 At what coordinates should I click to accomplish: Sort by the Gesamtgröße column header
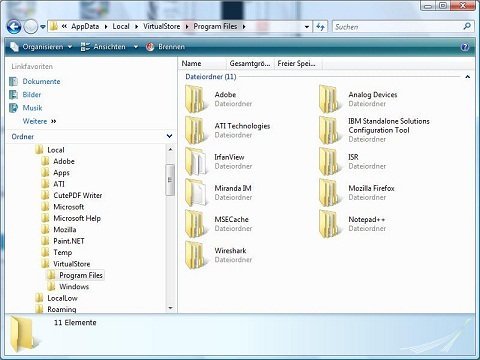coord(250,63)
